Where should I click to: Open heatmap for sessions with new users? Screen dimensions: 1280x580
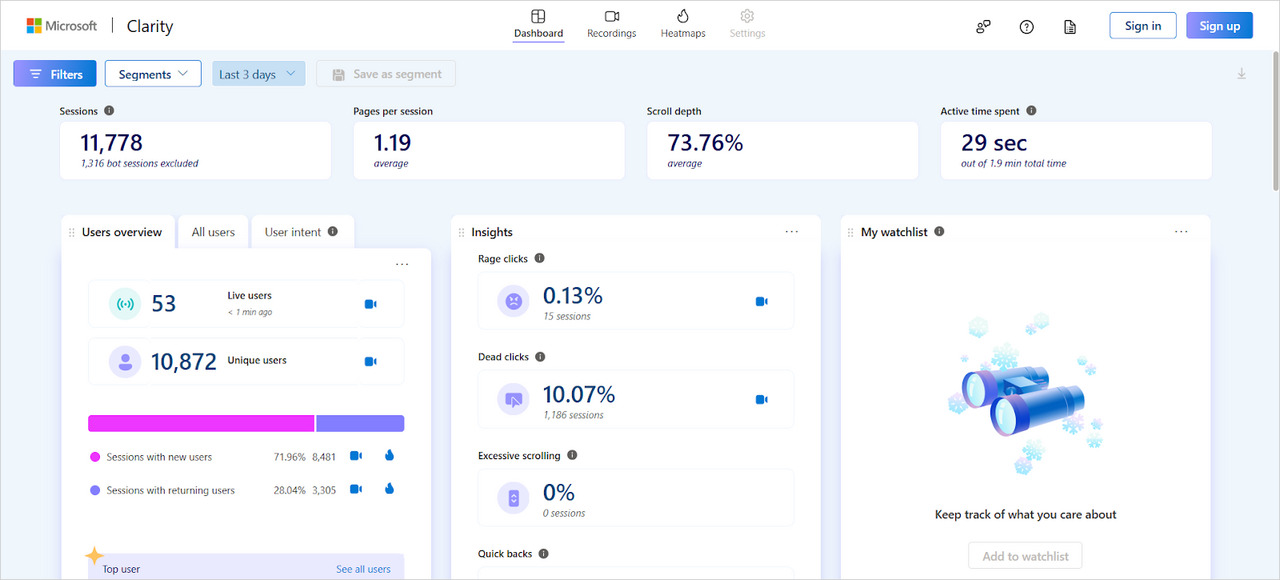pyautogui.click(x=389, y=456)
